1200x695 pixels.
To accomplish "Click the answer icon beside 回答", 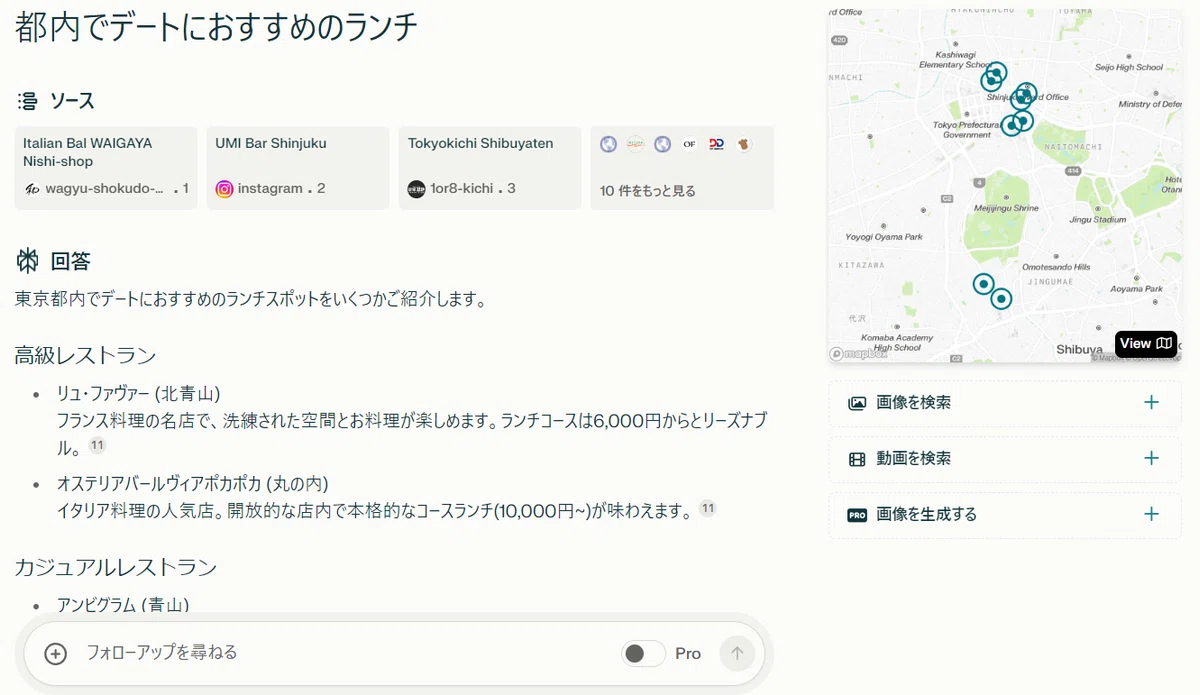I will click(x=27, y=262).
